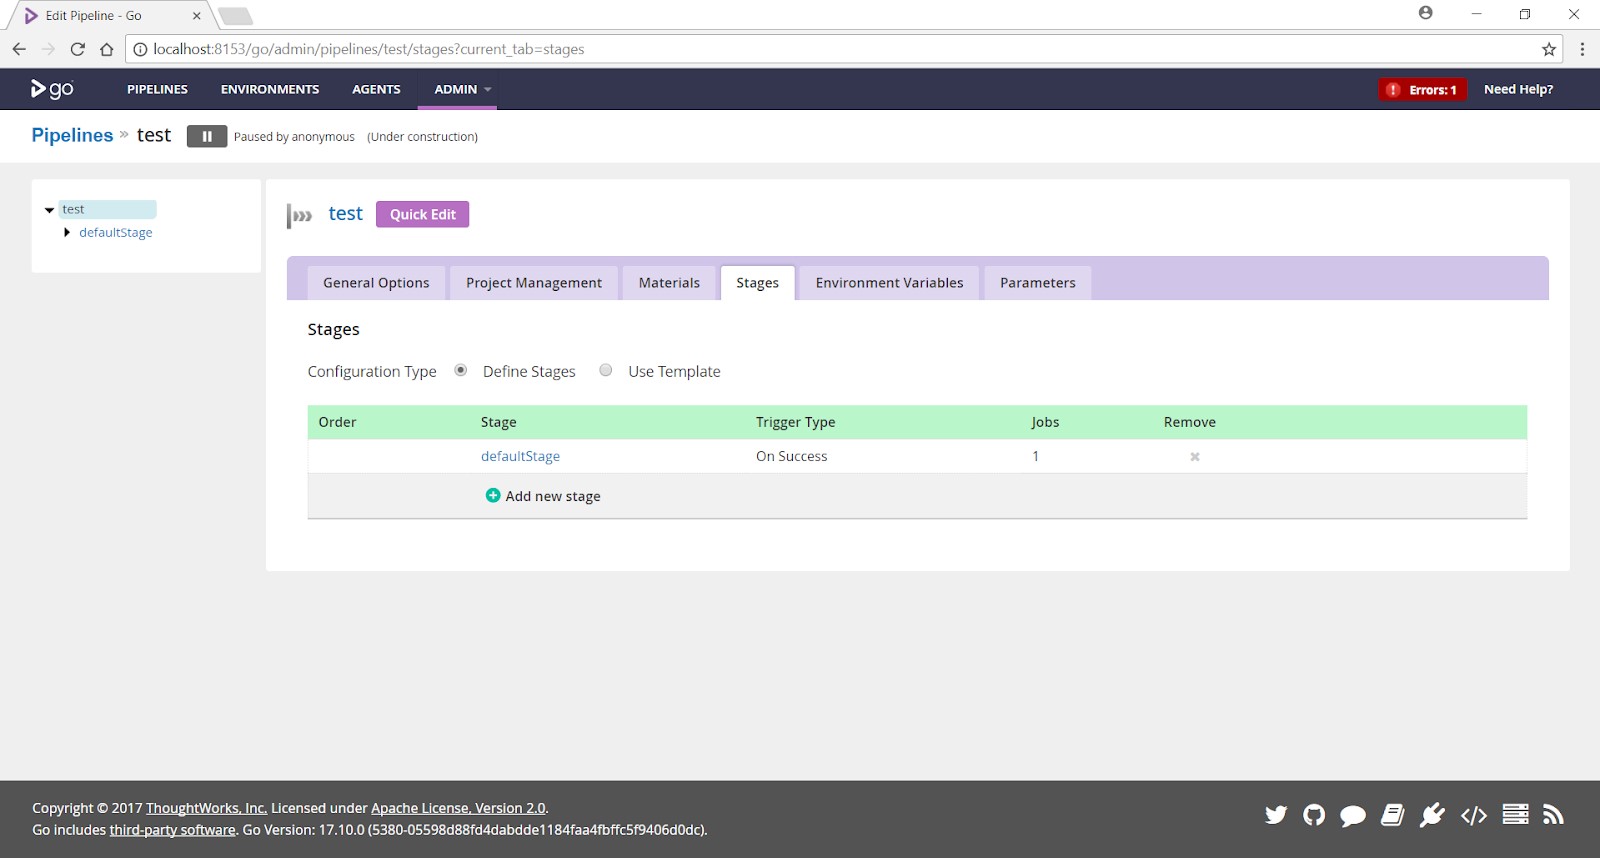This screenshot has height=858, width=1600.
Task: Collapse the test pipeline tree node
Action: (49, 210)
